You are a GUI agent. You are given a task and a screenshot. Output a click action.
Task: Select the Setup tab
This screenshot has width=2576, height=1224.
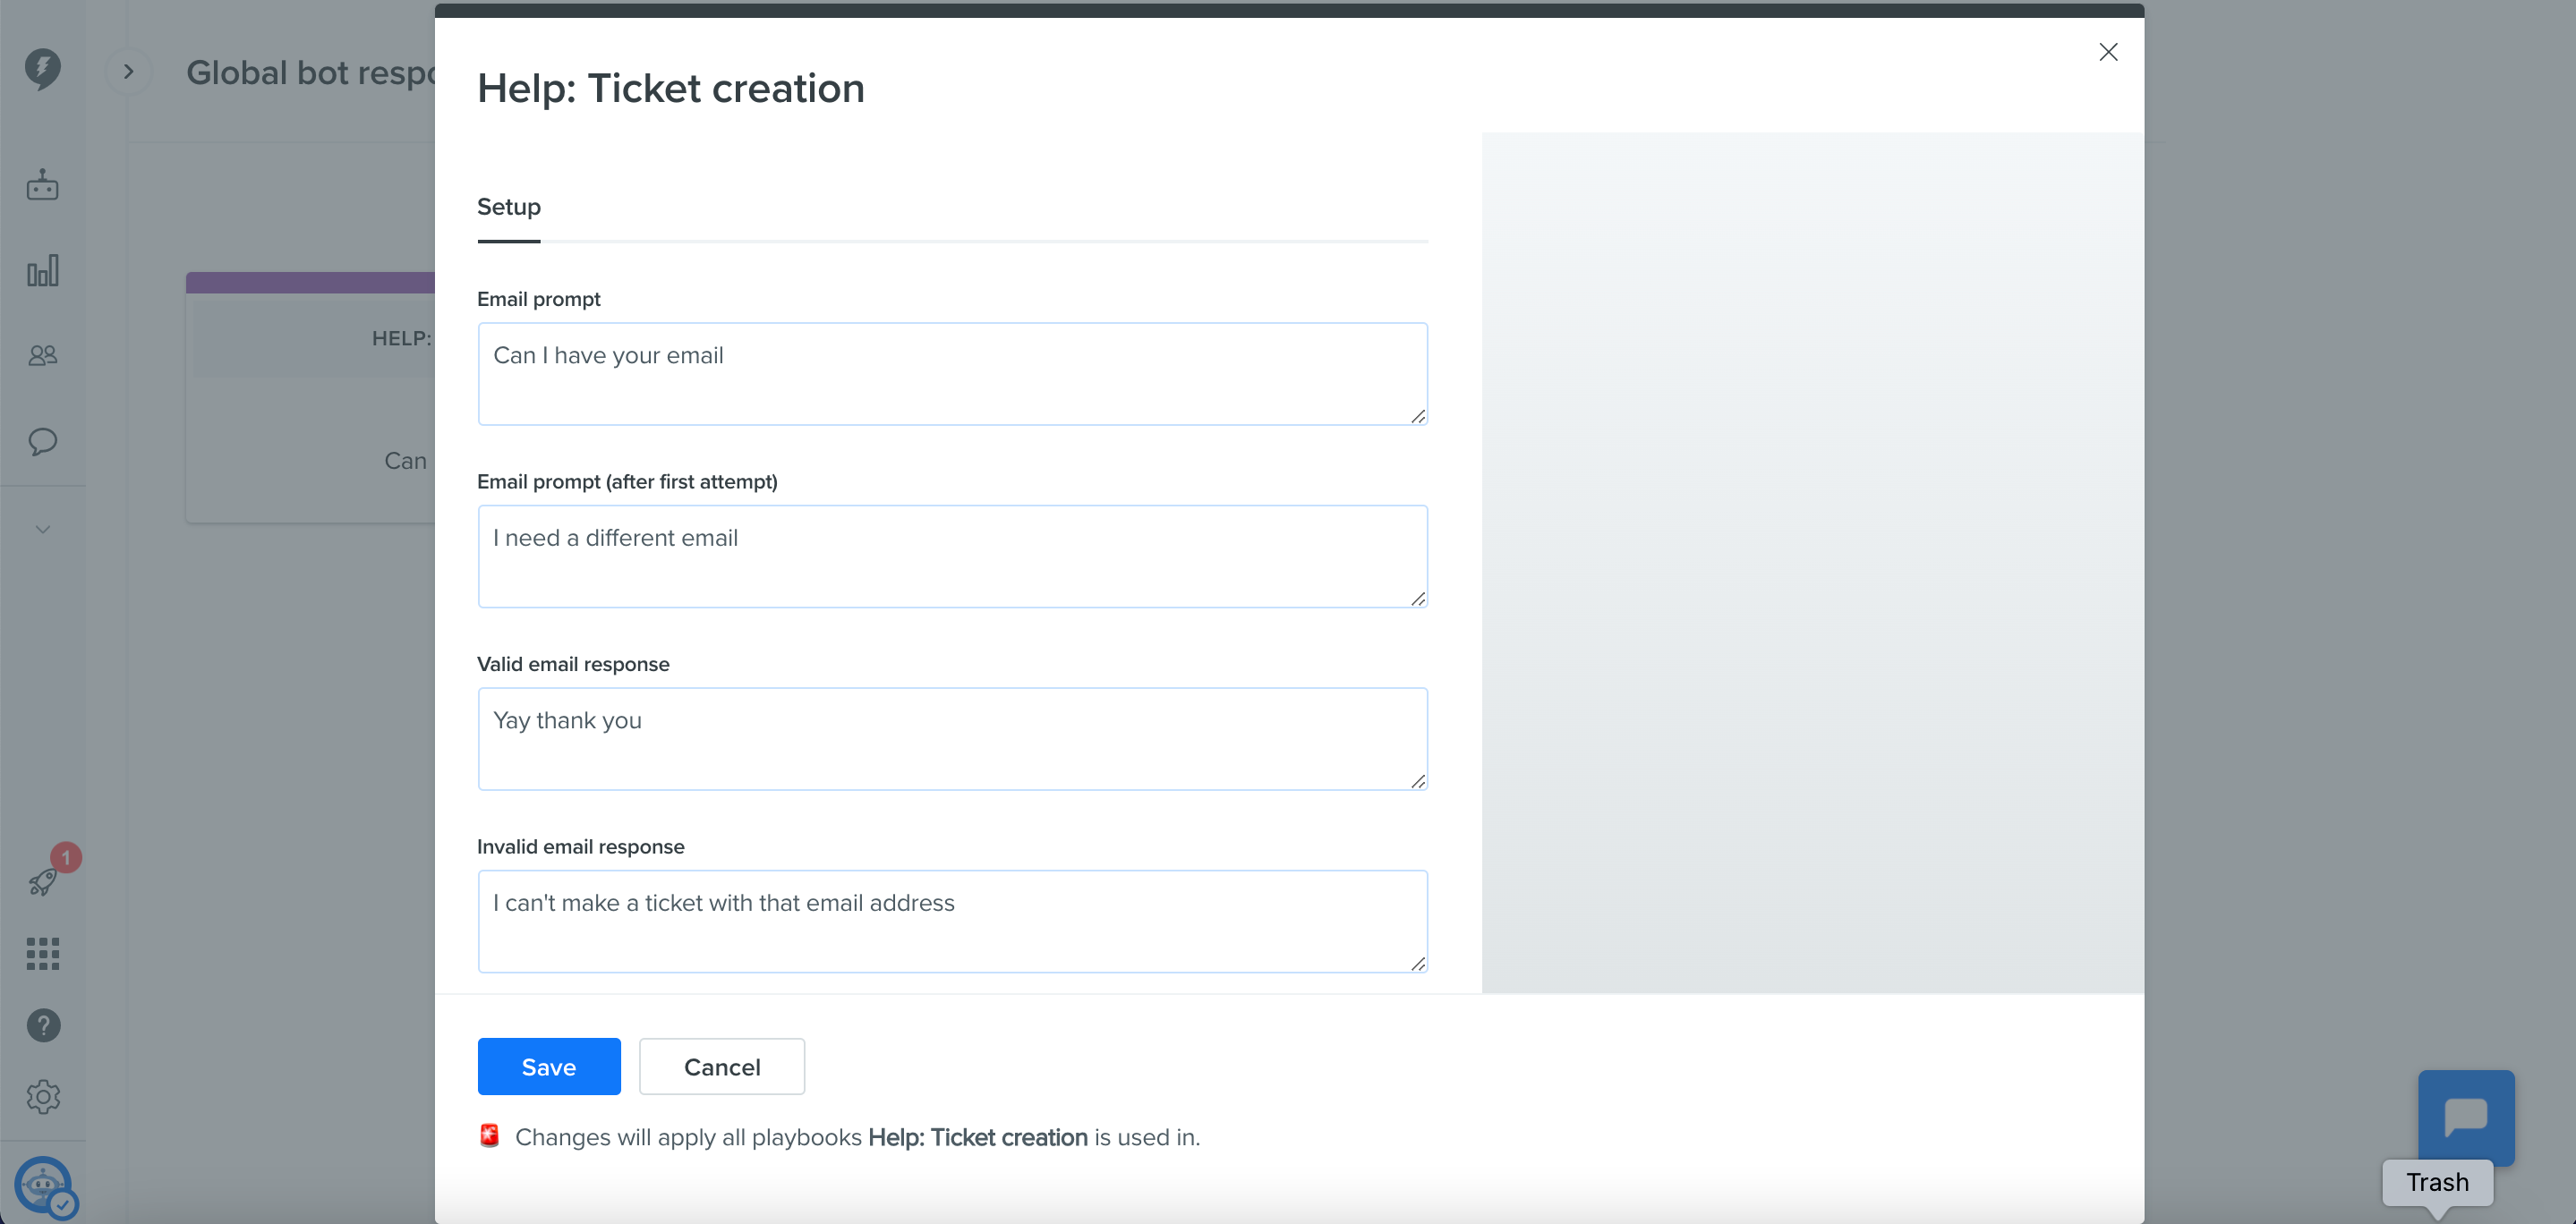point(509,207)
